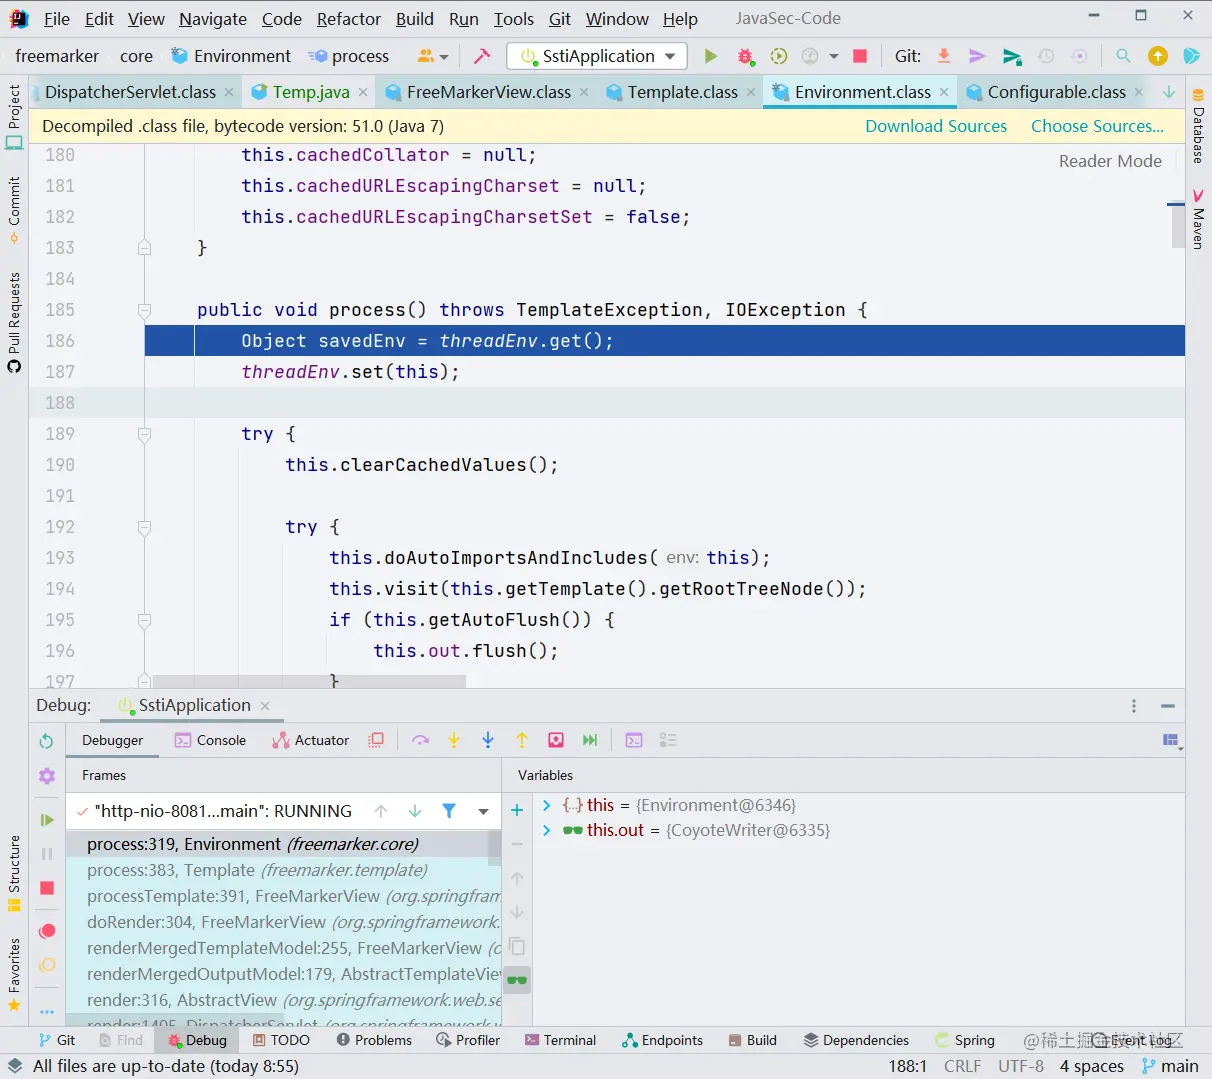
Task: Open the Console debug tab
Action: click(210, 740)
